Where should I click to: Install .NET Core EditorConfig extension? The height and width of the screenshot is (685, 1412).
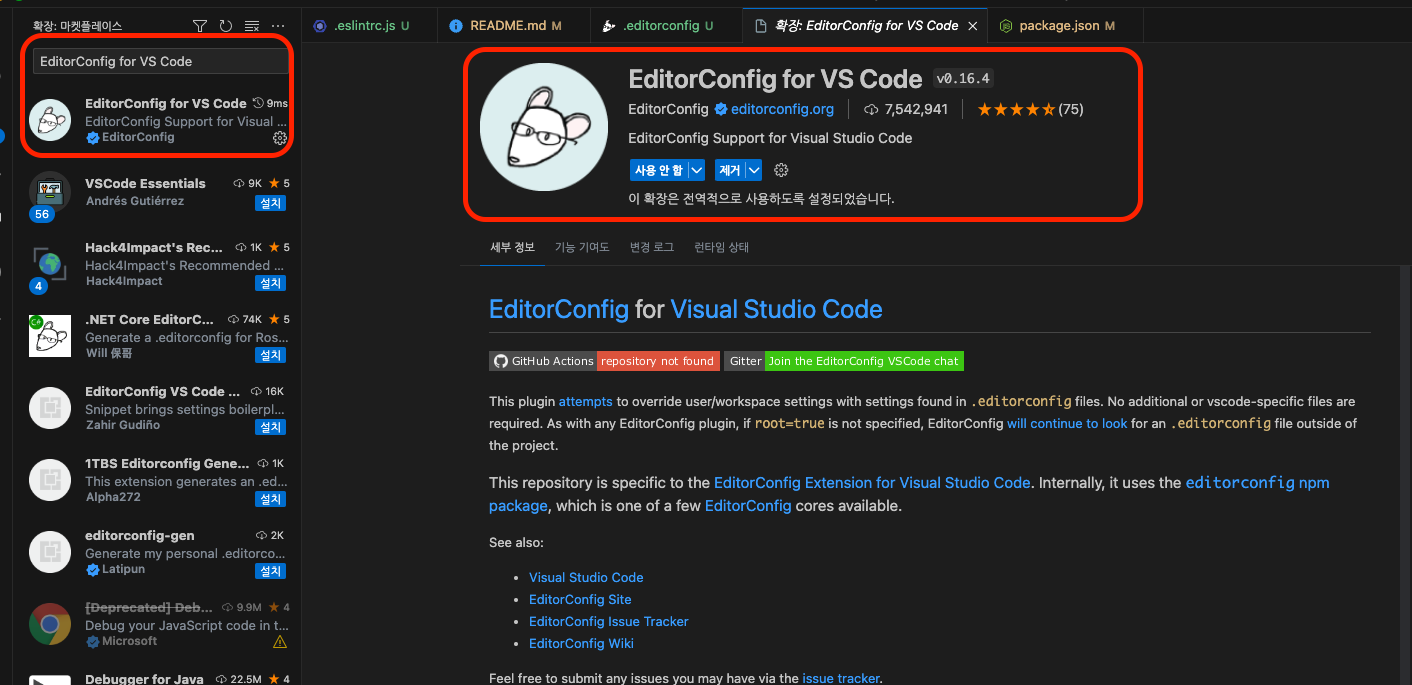click(x=270, y=355)
